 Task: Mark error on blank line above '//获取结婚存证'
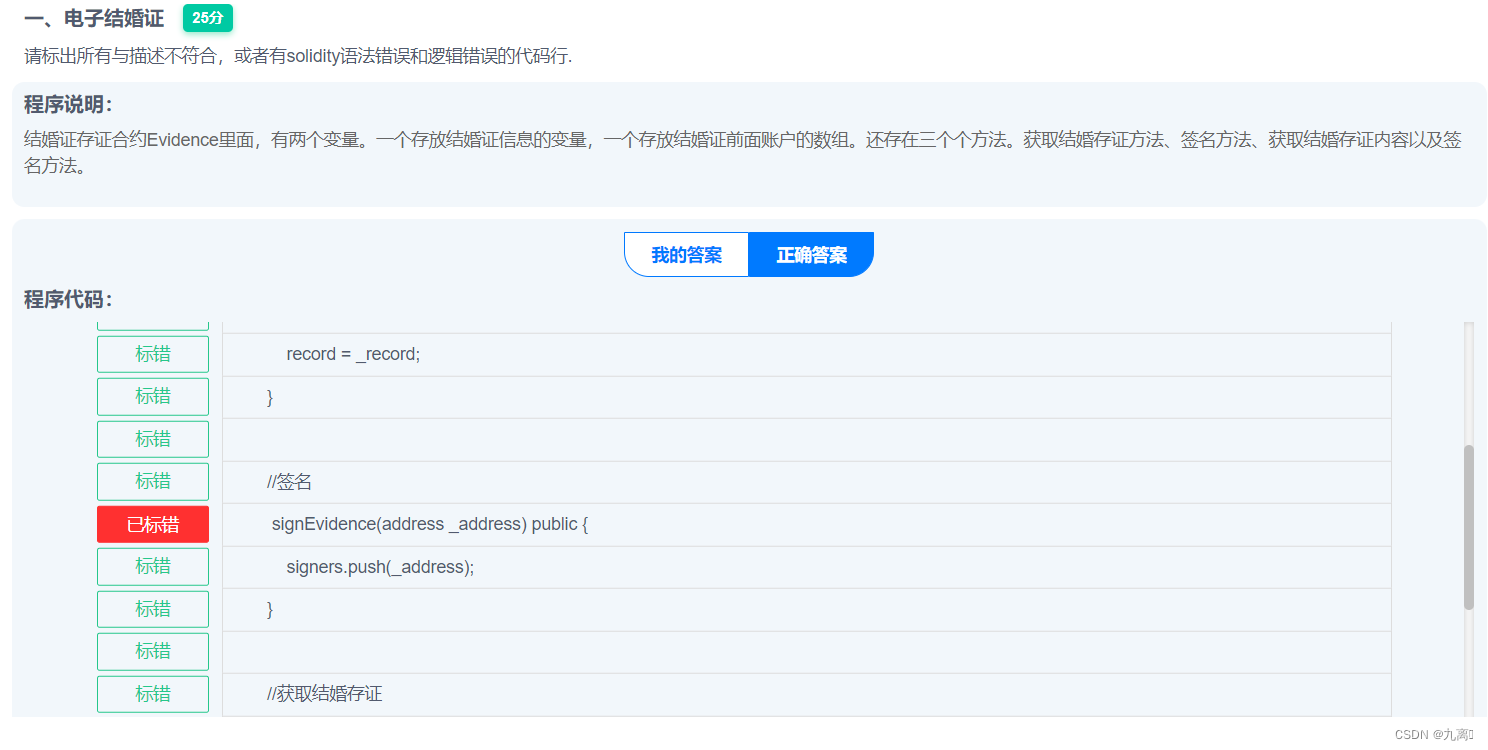[153, 652]
